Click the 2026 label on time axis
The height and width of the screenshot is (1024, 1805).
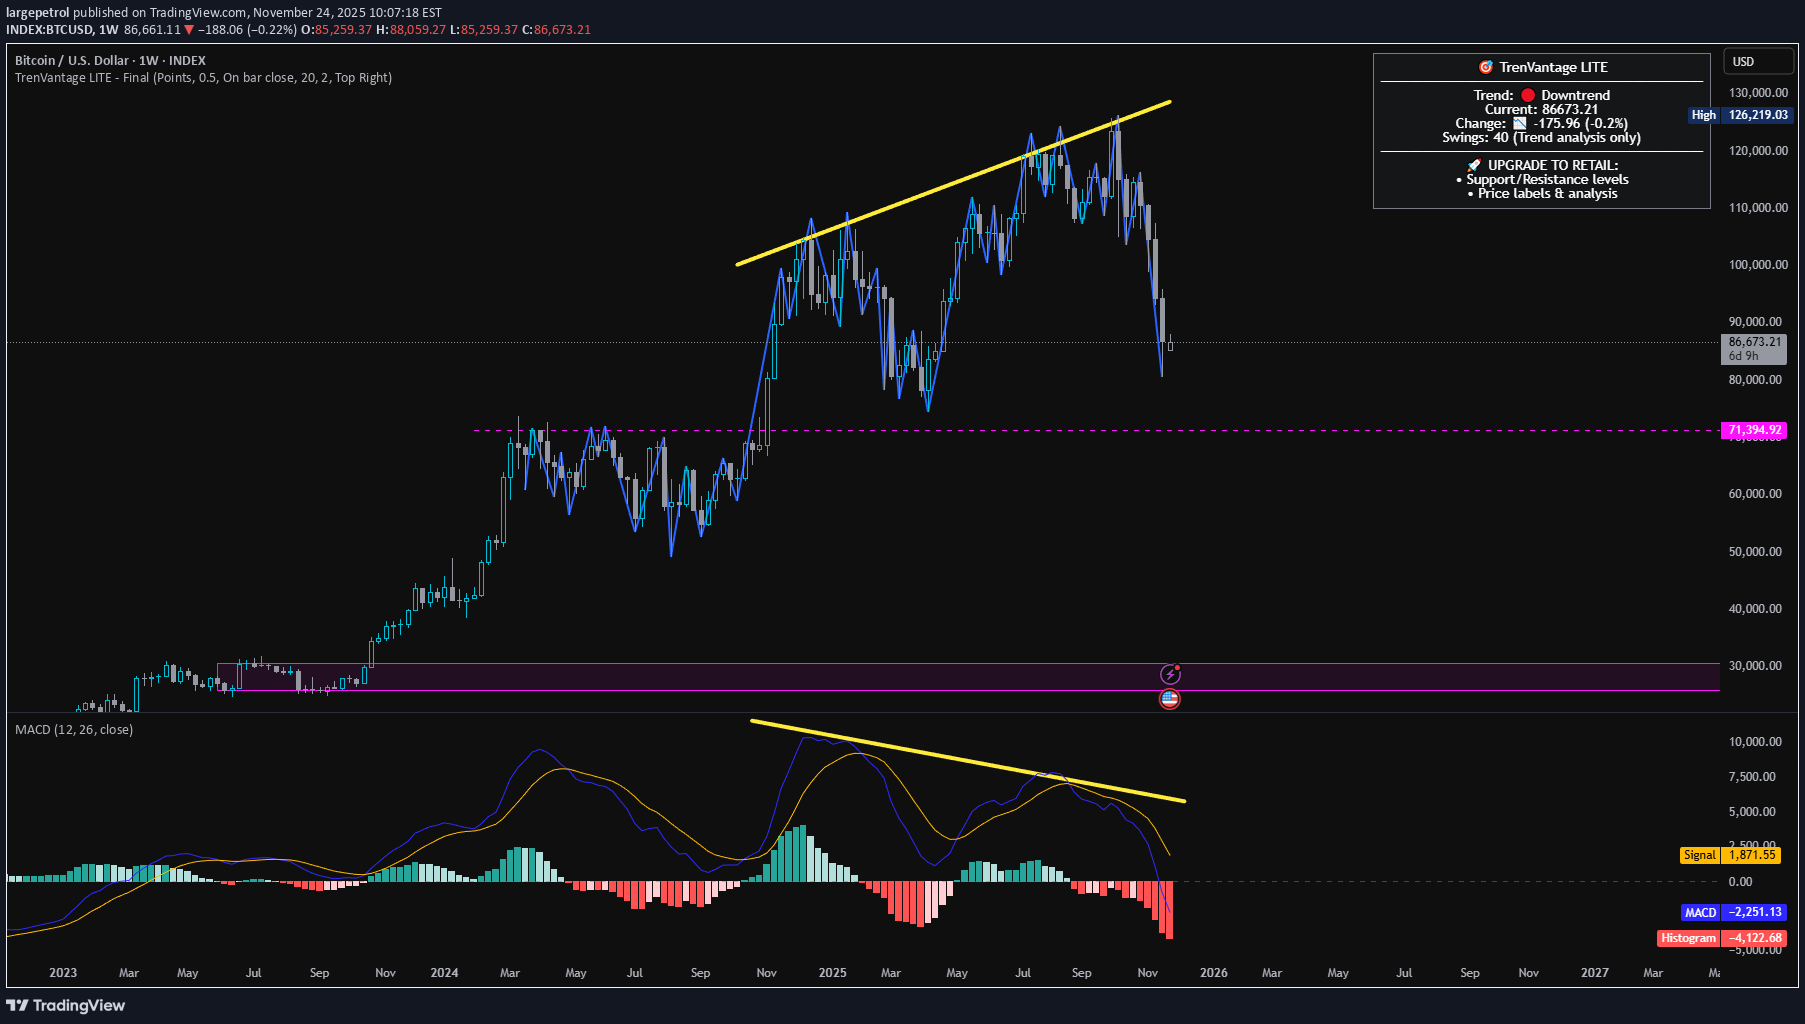point(1213,973)
